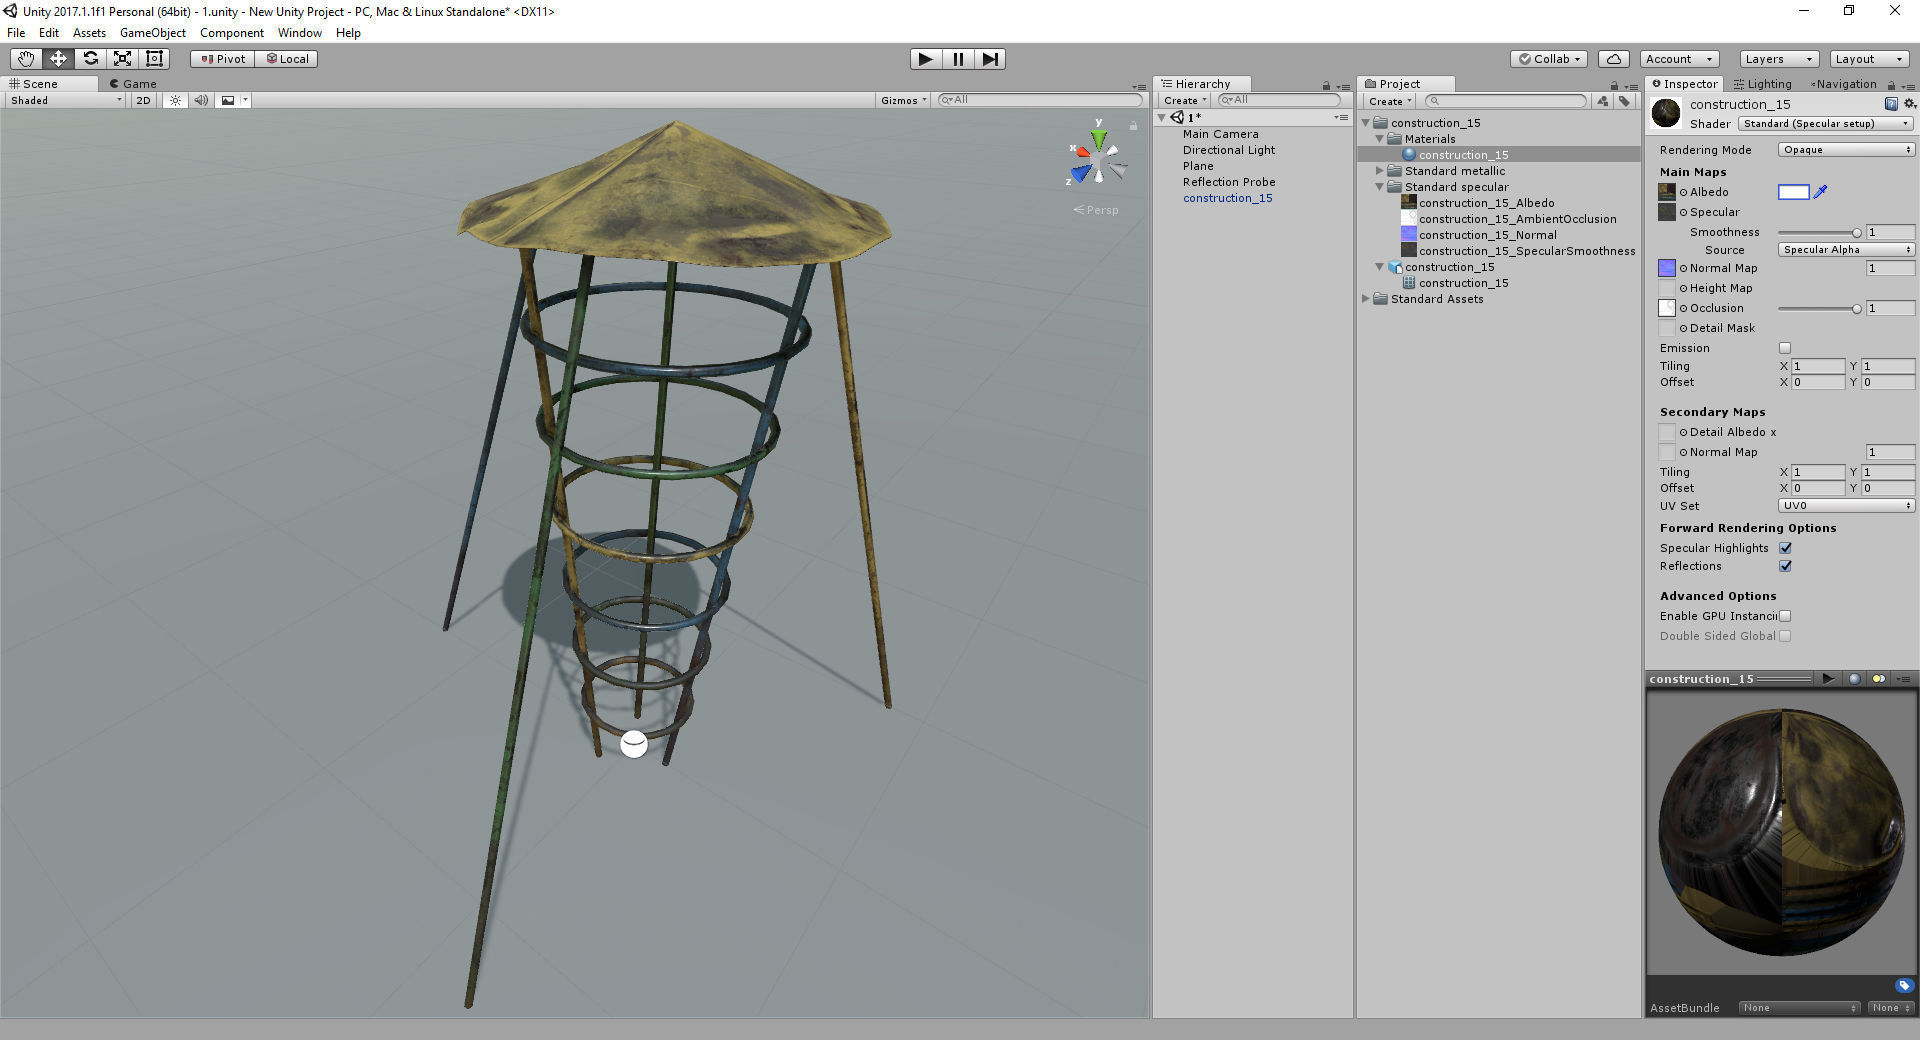Switch to the Lighting tab
This screenshot has height=1040, width=1920.
tap(1763, 84)
